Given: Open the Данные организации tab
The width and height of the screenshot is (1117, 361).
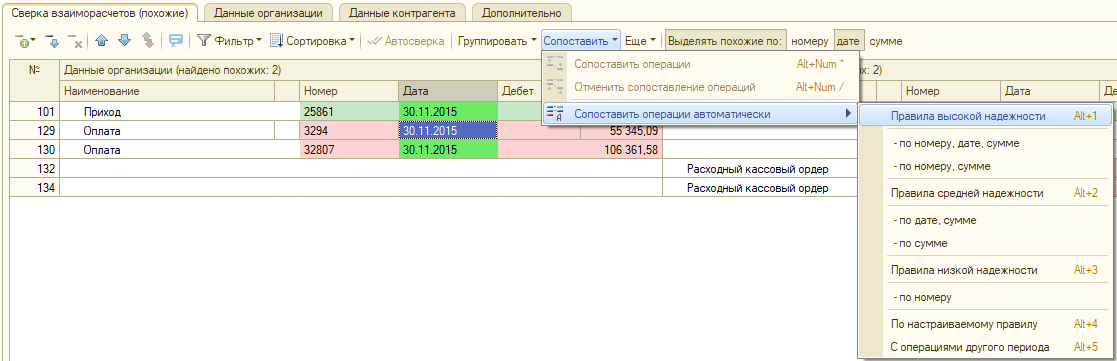Looking at the screenshot, I should tap(268, 13).
